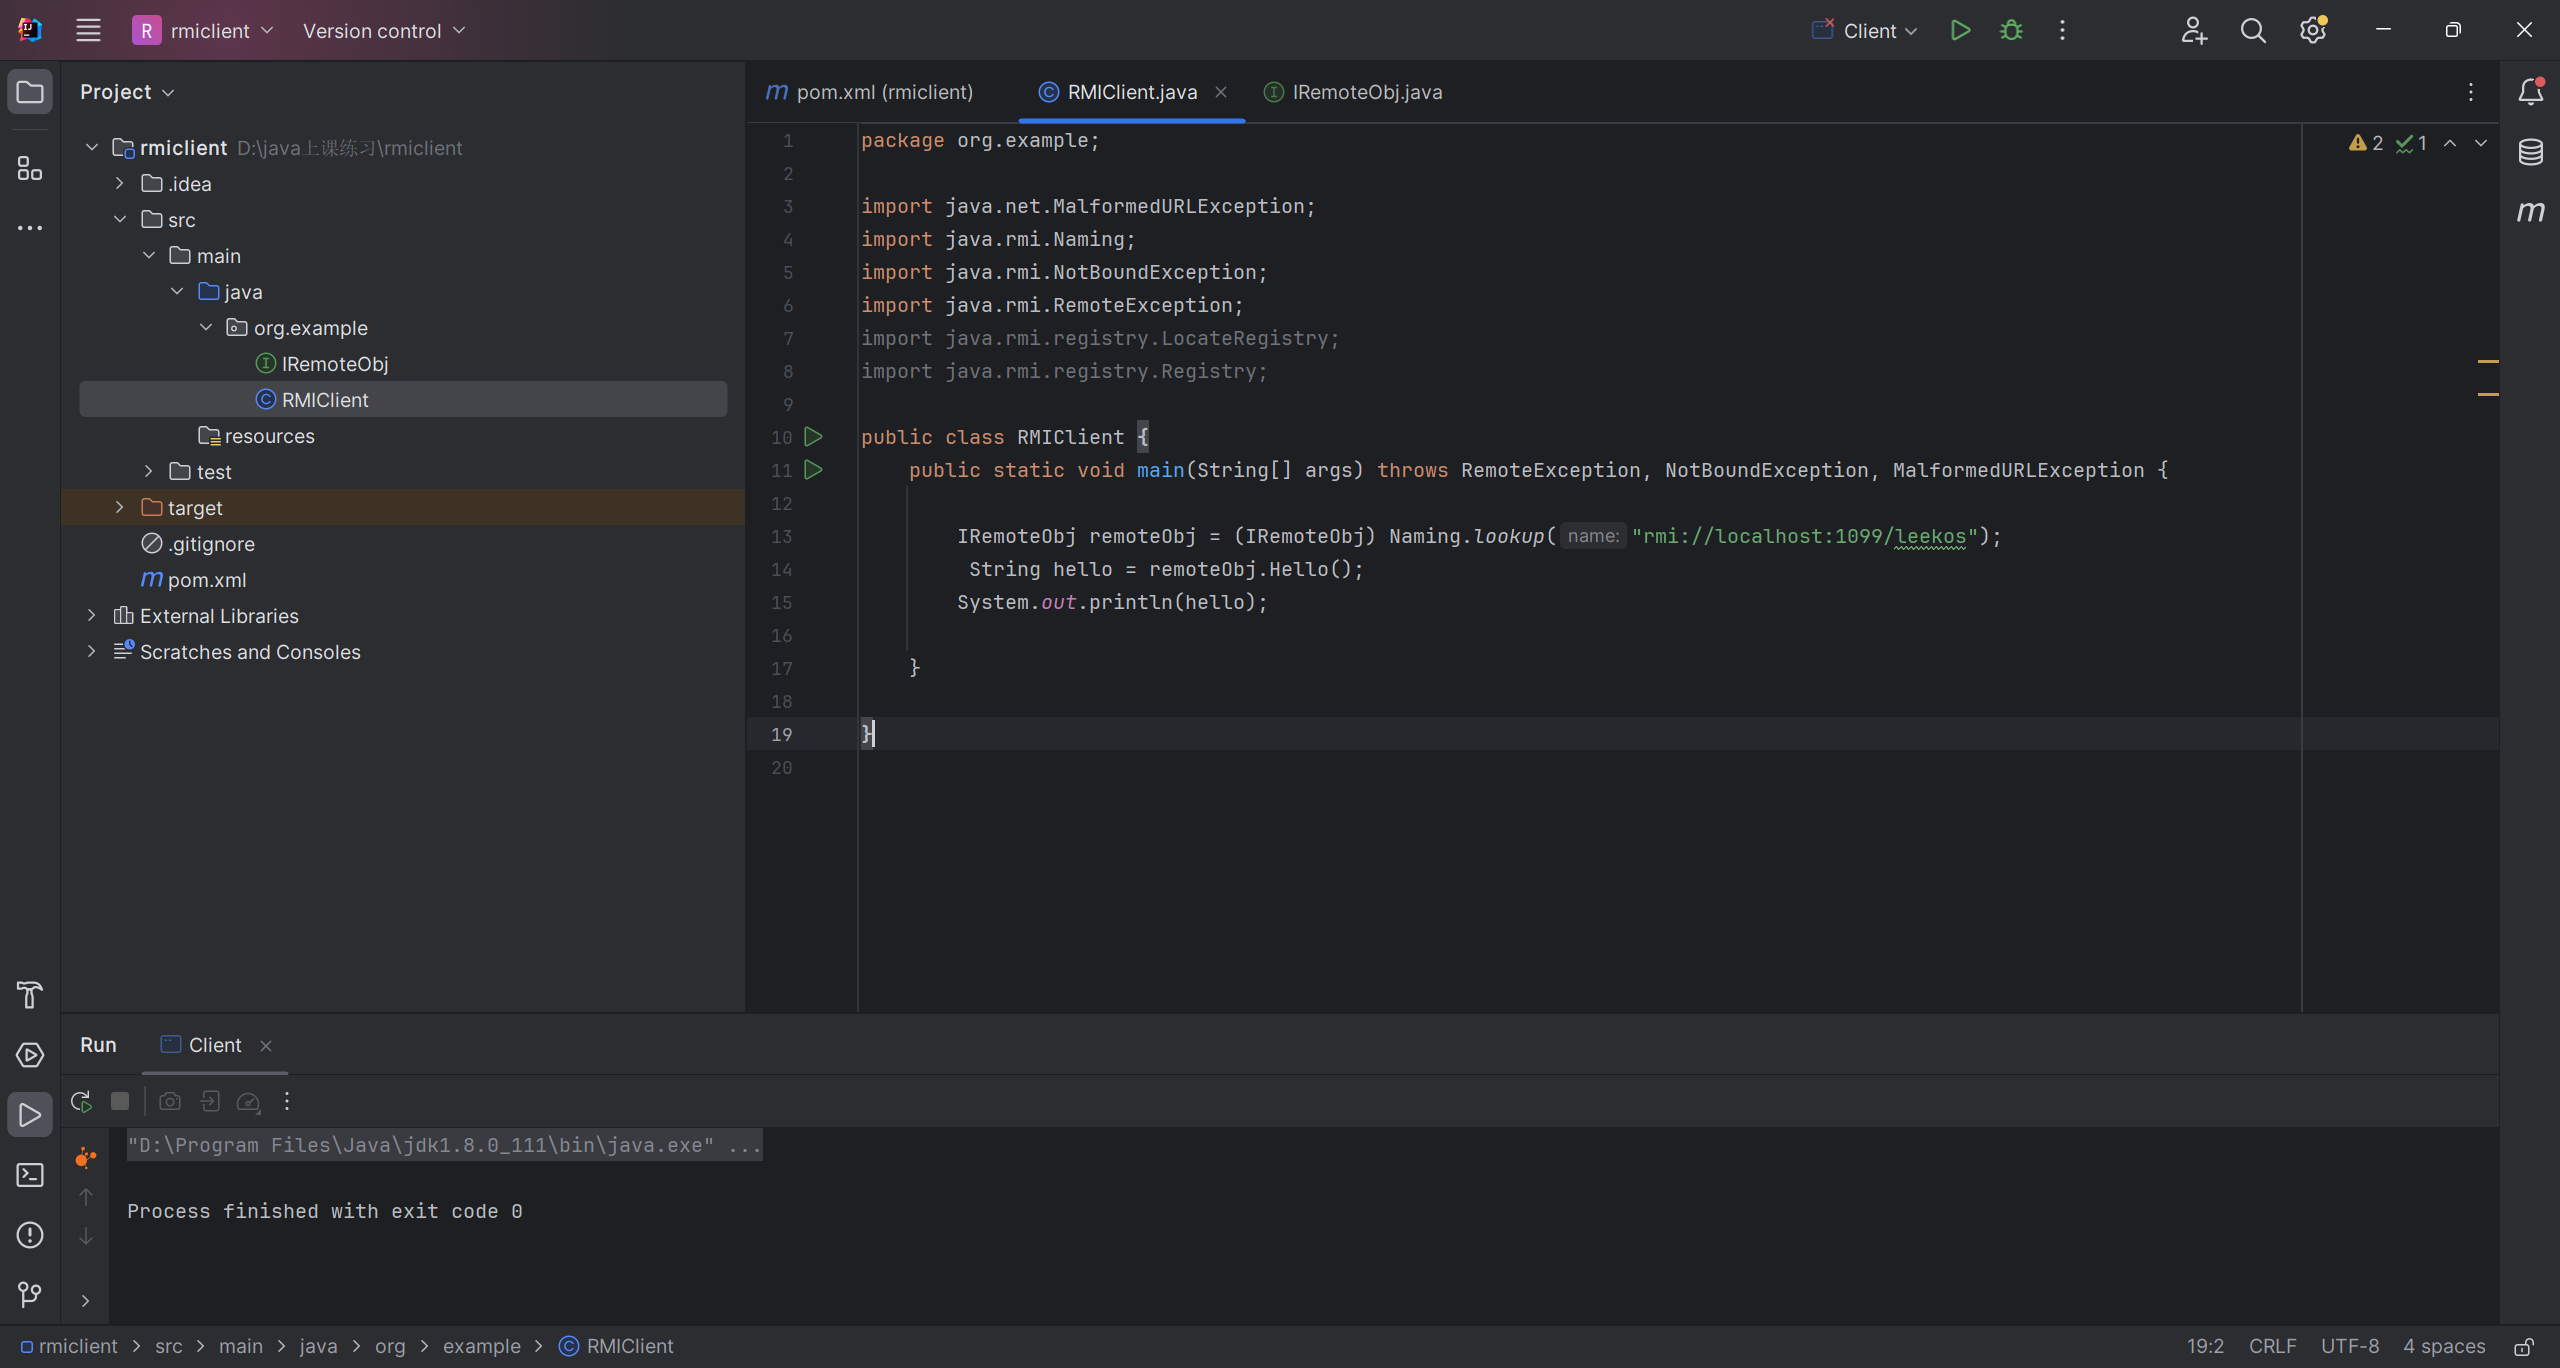Click the run gutter arrow on line 10
Screen dimensions: 2560x1368
[x=814, y=437]
